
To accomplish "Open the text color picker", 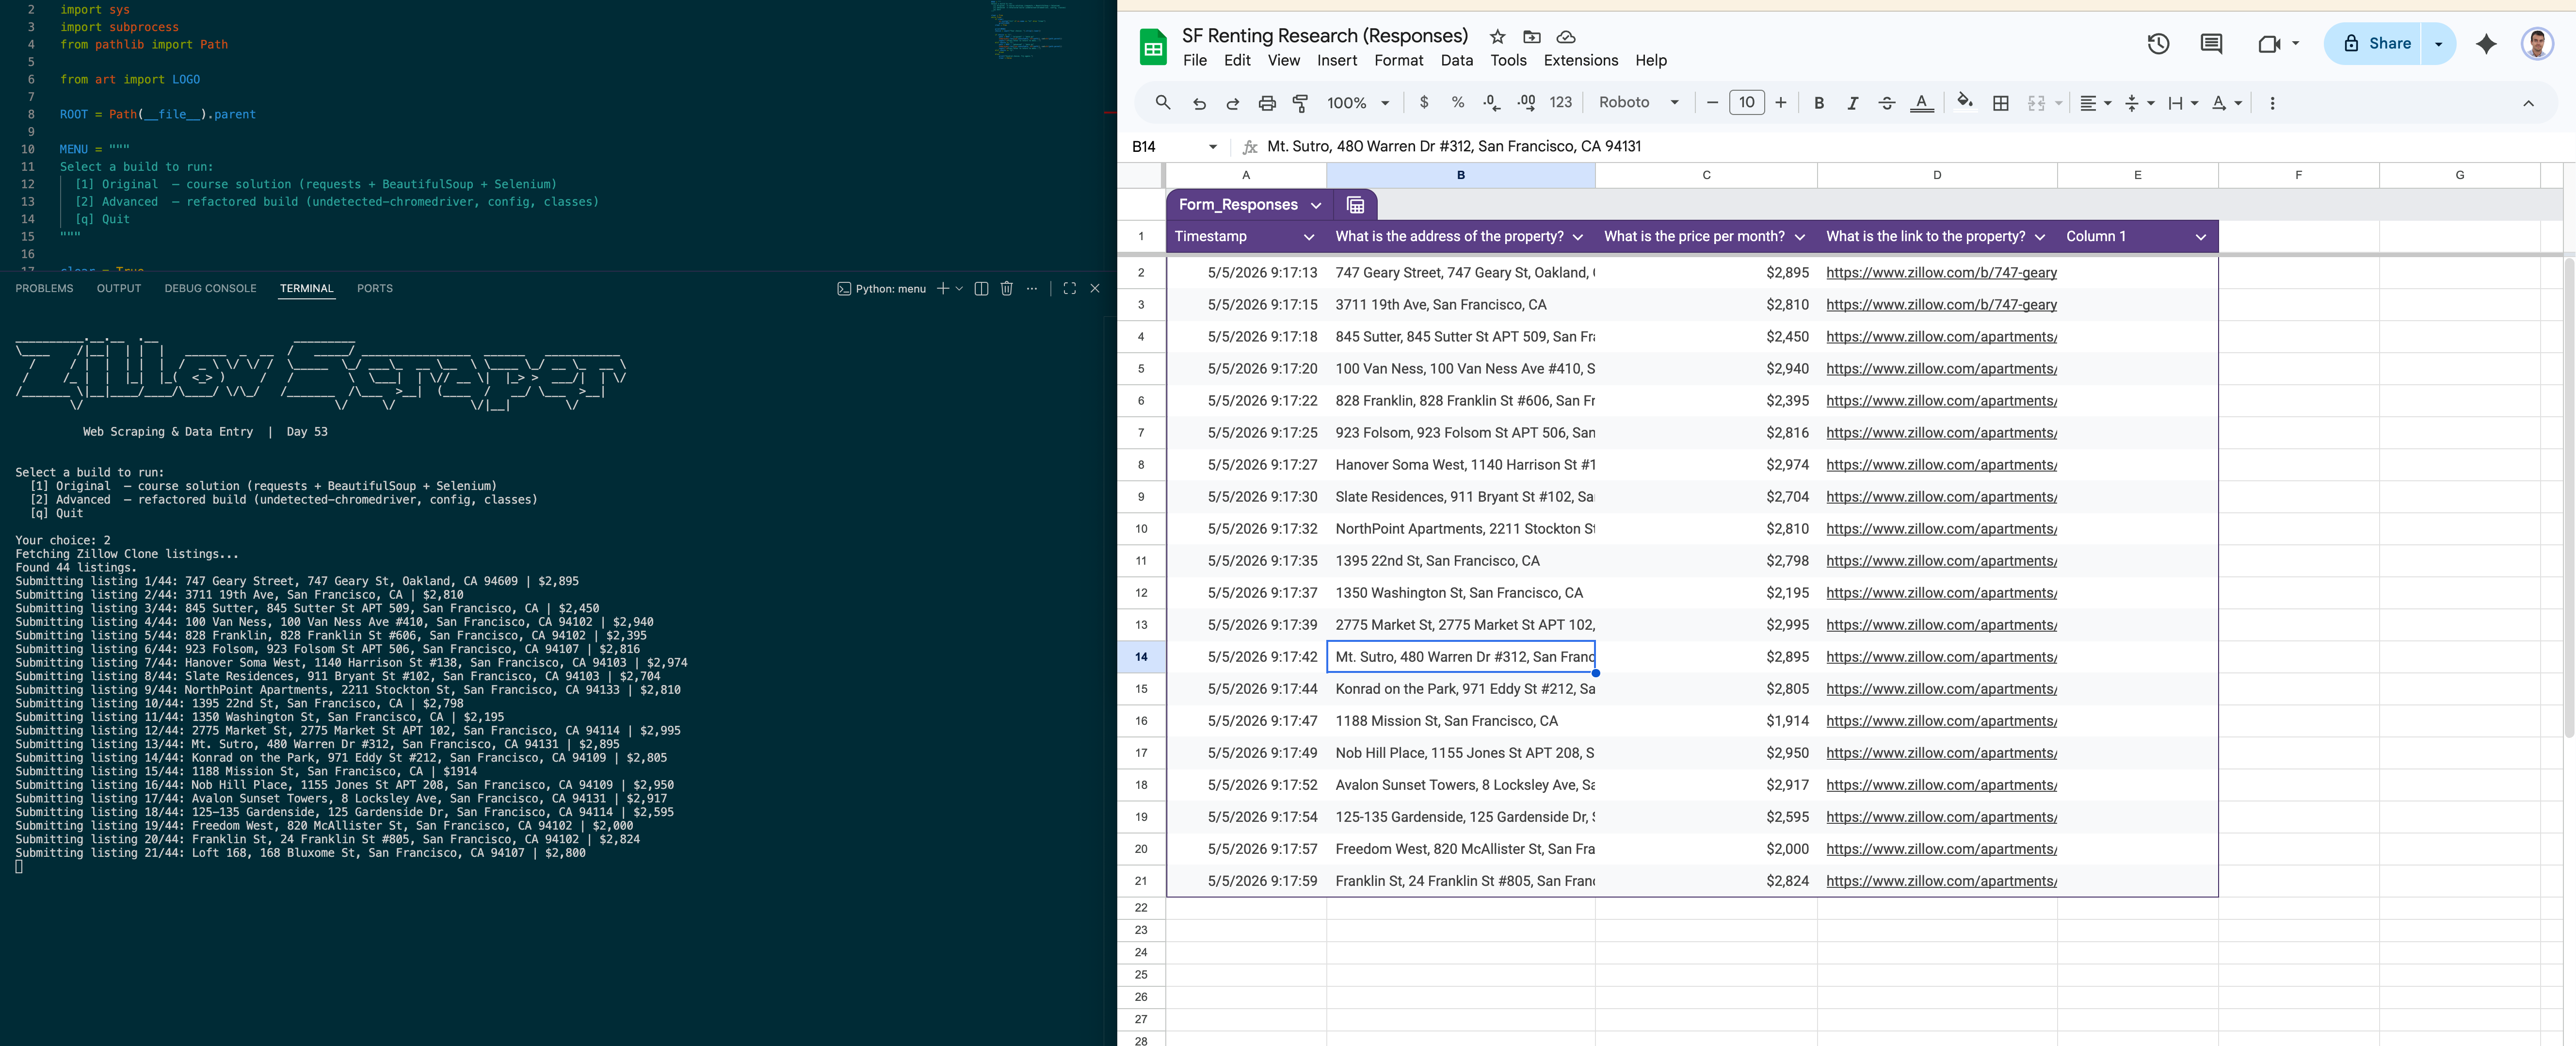I will click(x=1921, y=103).
